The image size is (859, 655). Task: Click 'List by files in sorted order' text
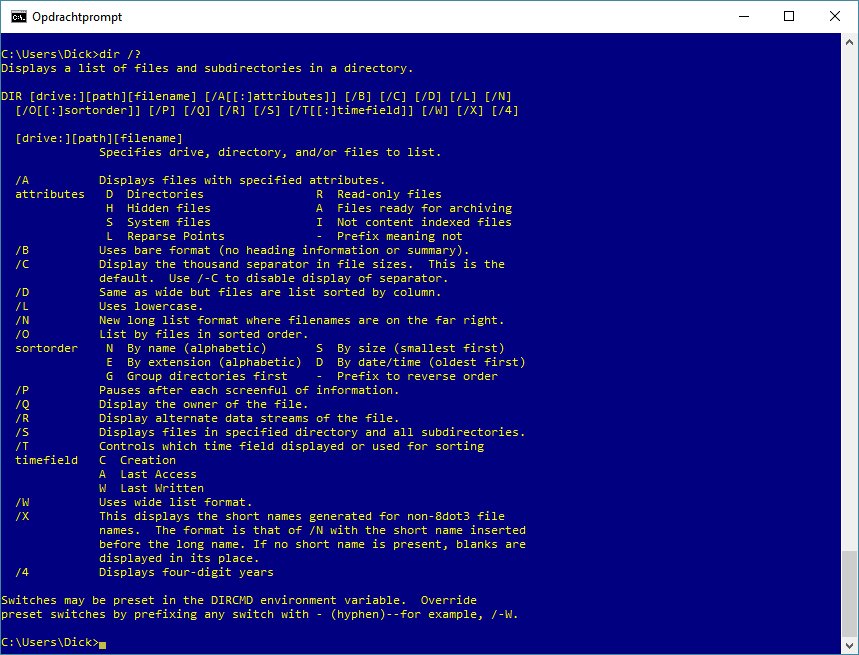204,334
